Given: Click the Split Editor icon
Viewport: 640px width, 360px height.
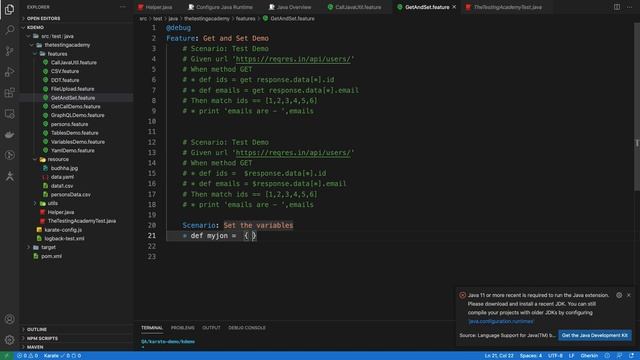Looking at the screenshot, I should (617, 7).
